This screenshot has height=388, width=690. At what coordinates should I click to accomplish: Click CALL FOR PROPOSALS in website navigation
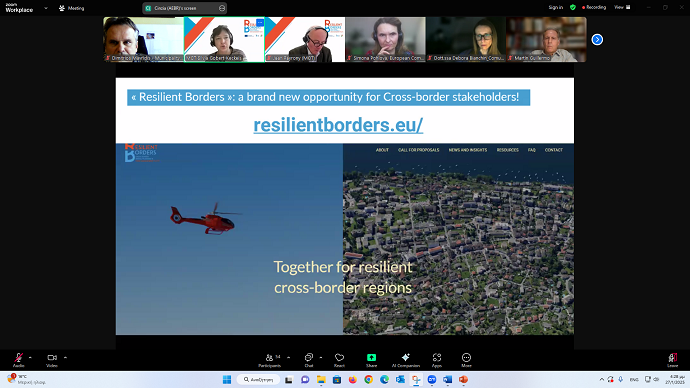pyautogui.click(x=418, y=150)
